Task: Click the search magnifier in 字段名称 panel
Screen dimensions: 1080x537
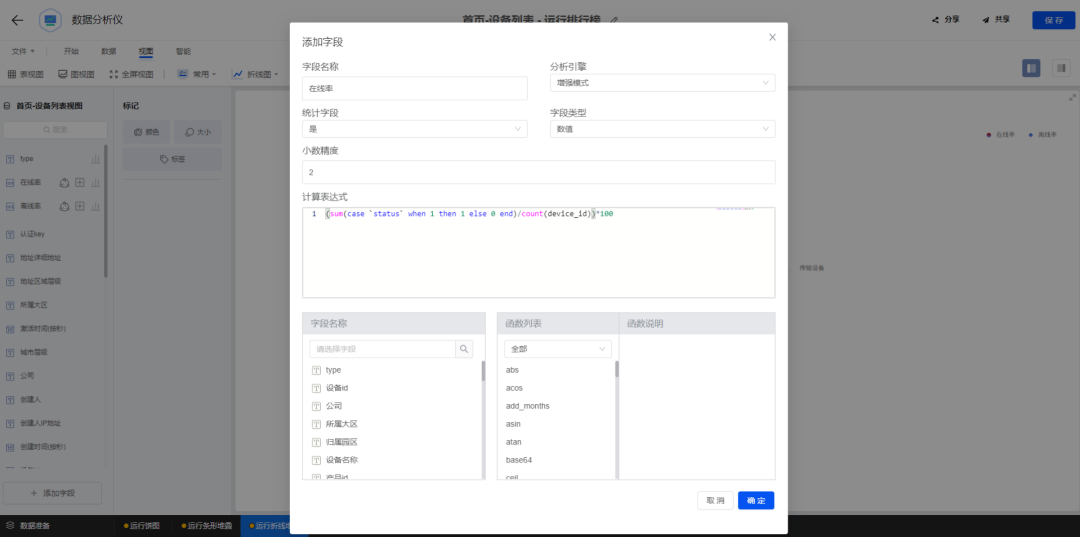Action: 464,349
